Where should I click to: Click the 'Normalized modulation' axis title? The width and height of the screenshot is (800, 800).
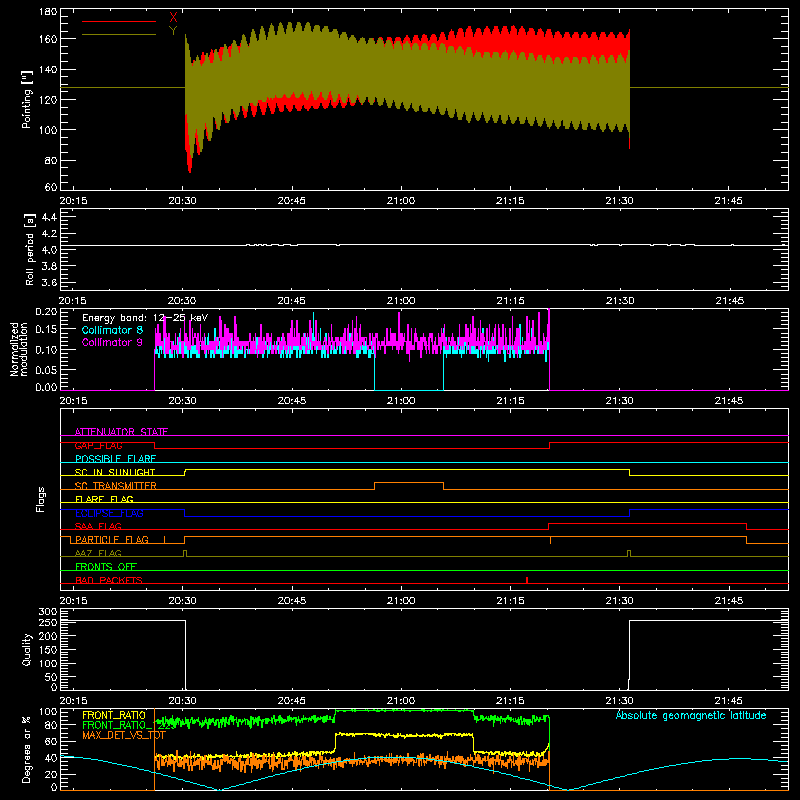point(19,349)
